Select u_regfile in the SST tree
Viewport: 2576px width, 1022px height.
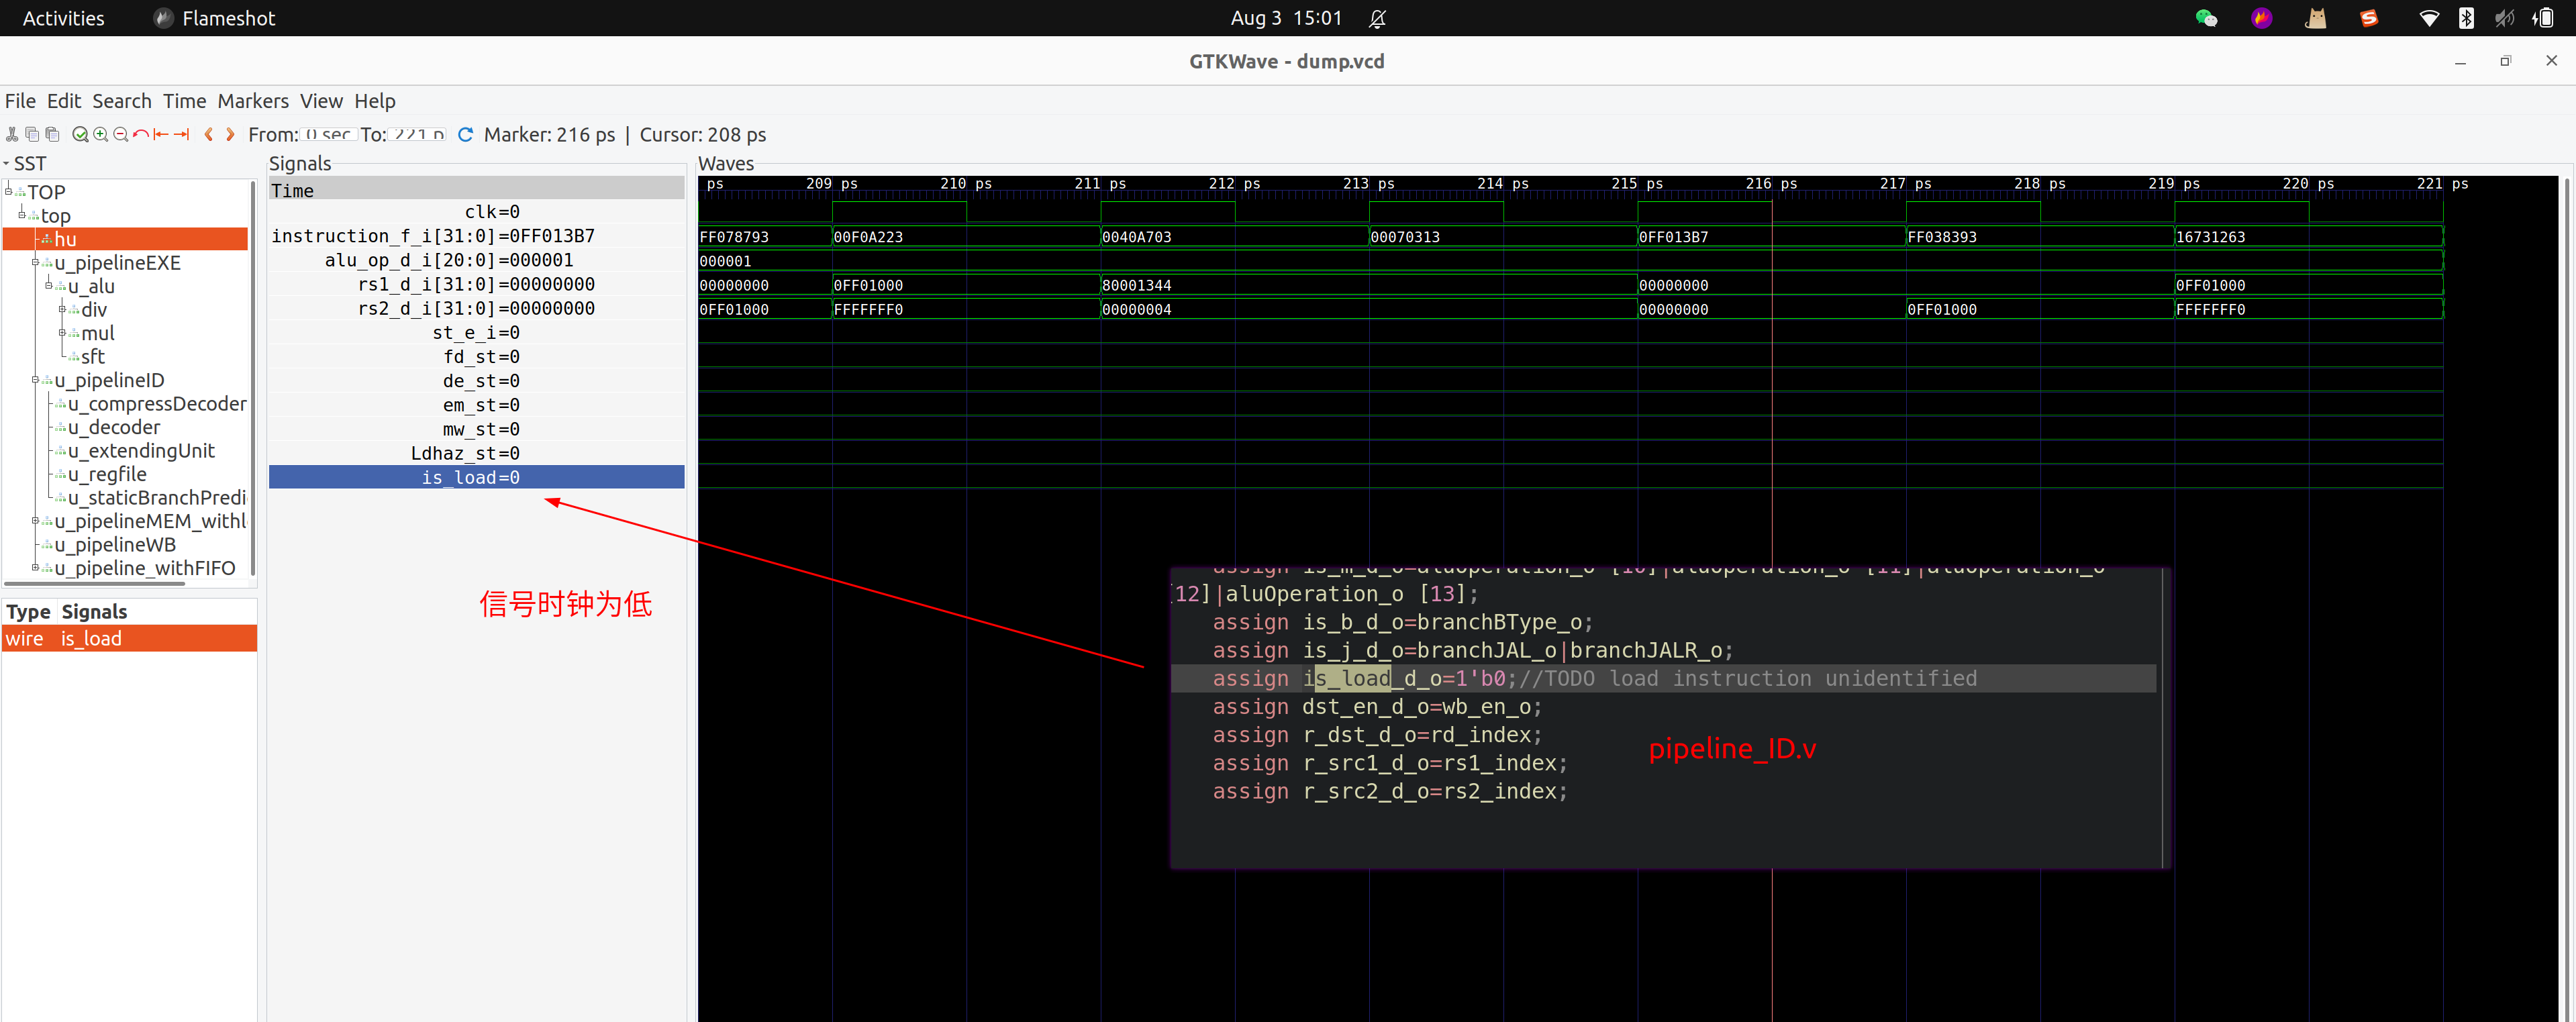click(107, 474)
